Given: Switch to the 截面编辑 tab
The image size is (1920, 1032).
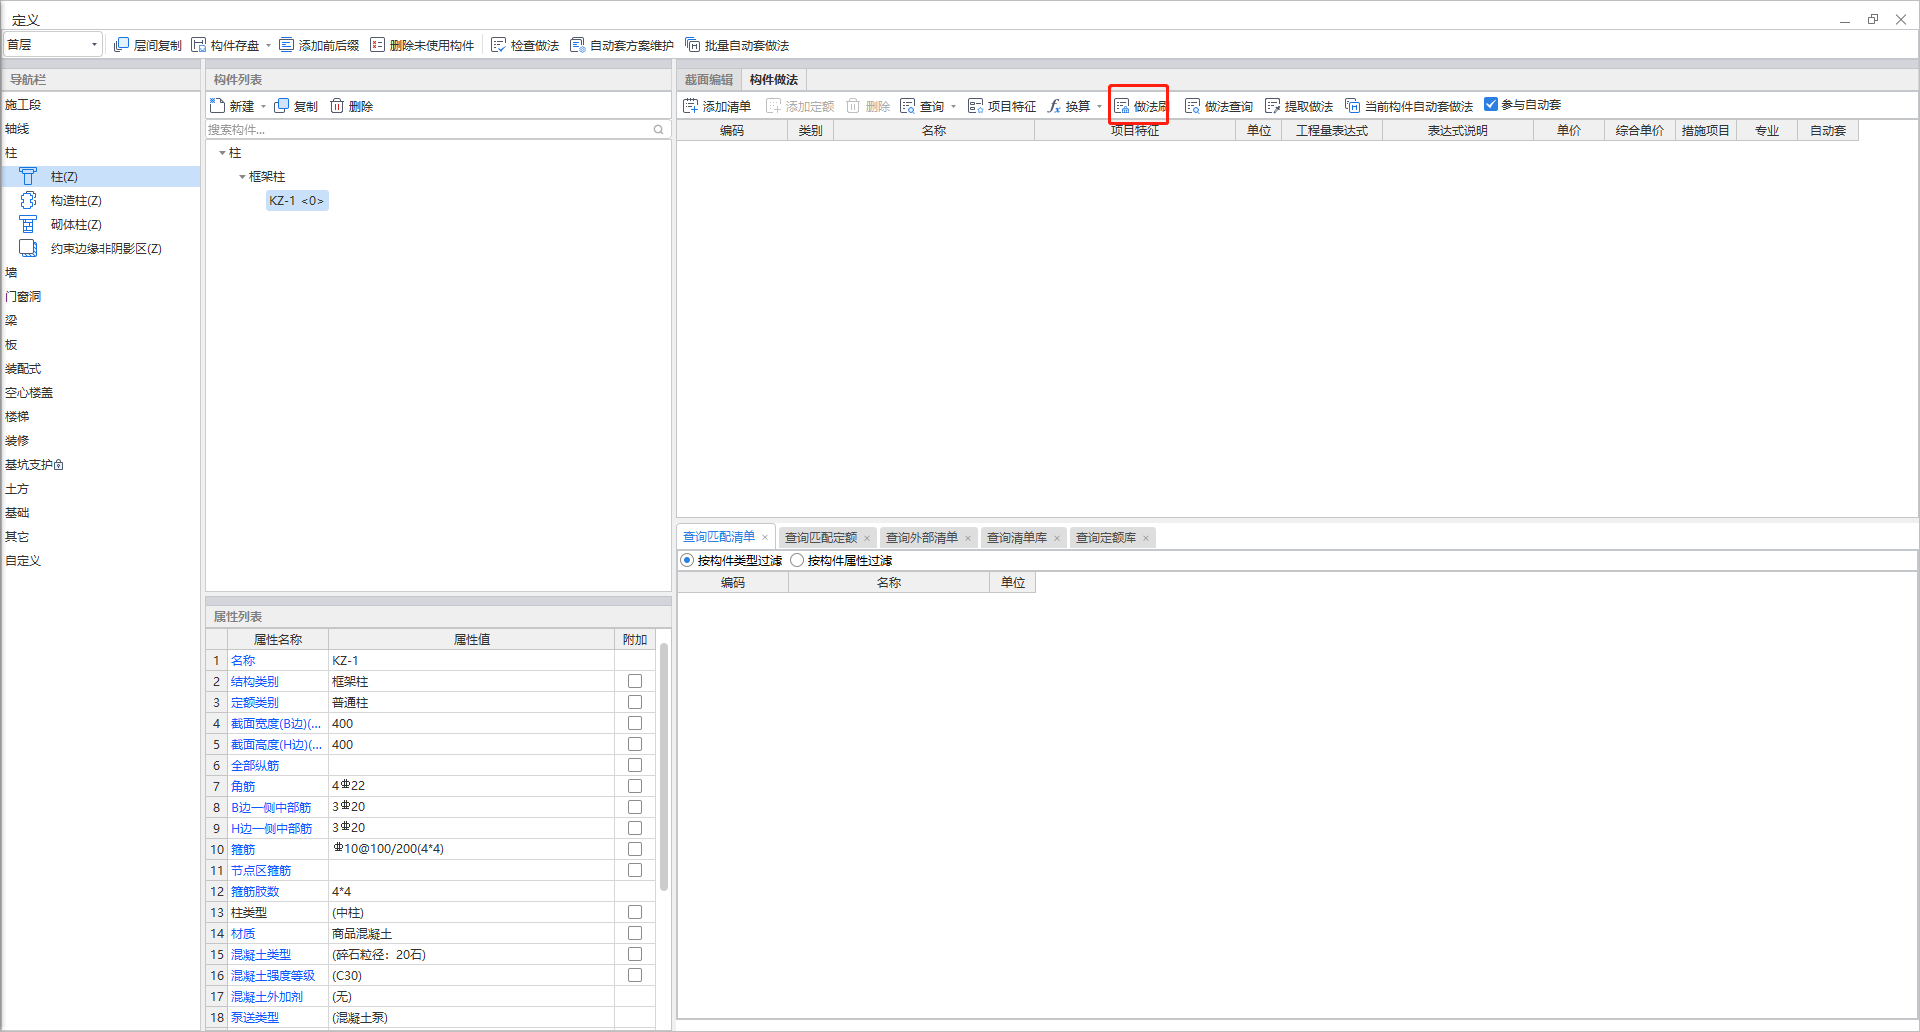Looking at the screenshot, I should (709, 79).
